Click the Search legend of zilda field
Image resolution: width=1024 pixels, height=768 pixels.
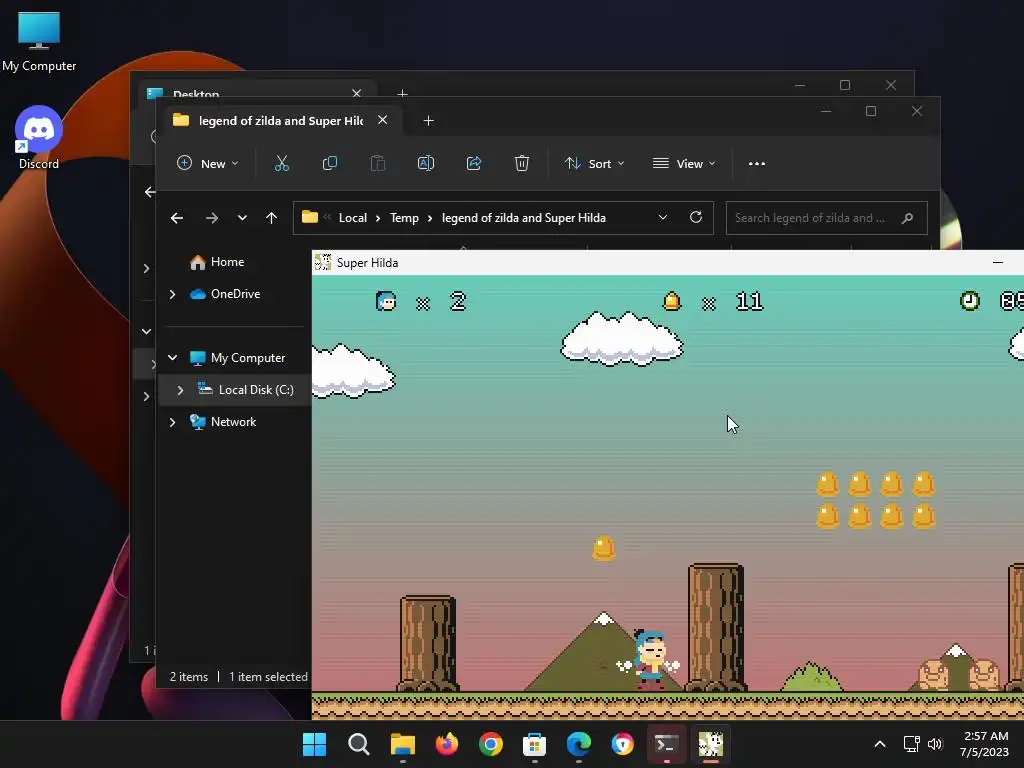click(826, 218)
